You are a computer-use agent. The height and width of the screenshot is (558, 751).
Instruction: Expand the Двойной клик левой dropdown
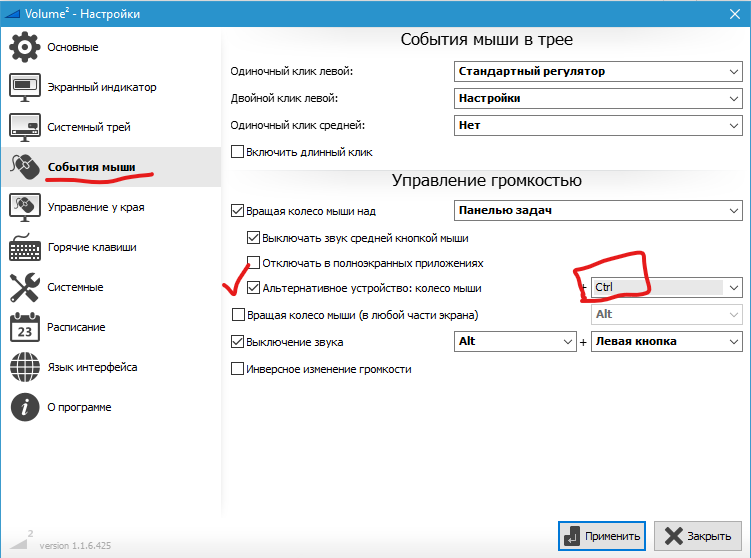pyautogui.click(x=598, y=98)
